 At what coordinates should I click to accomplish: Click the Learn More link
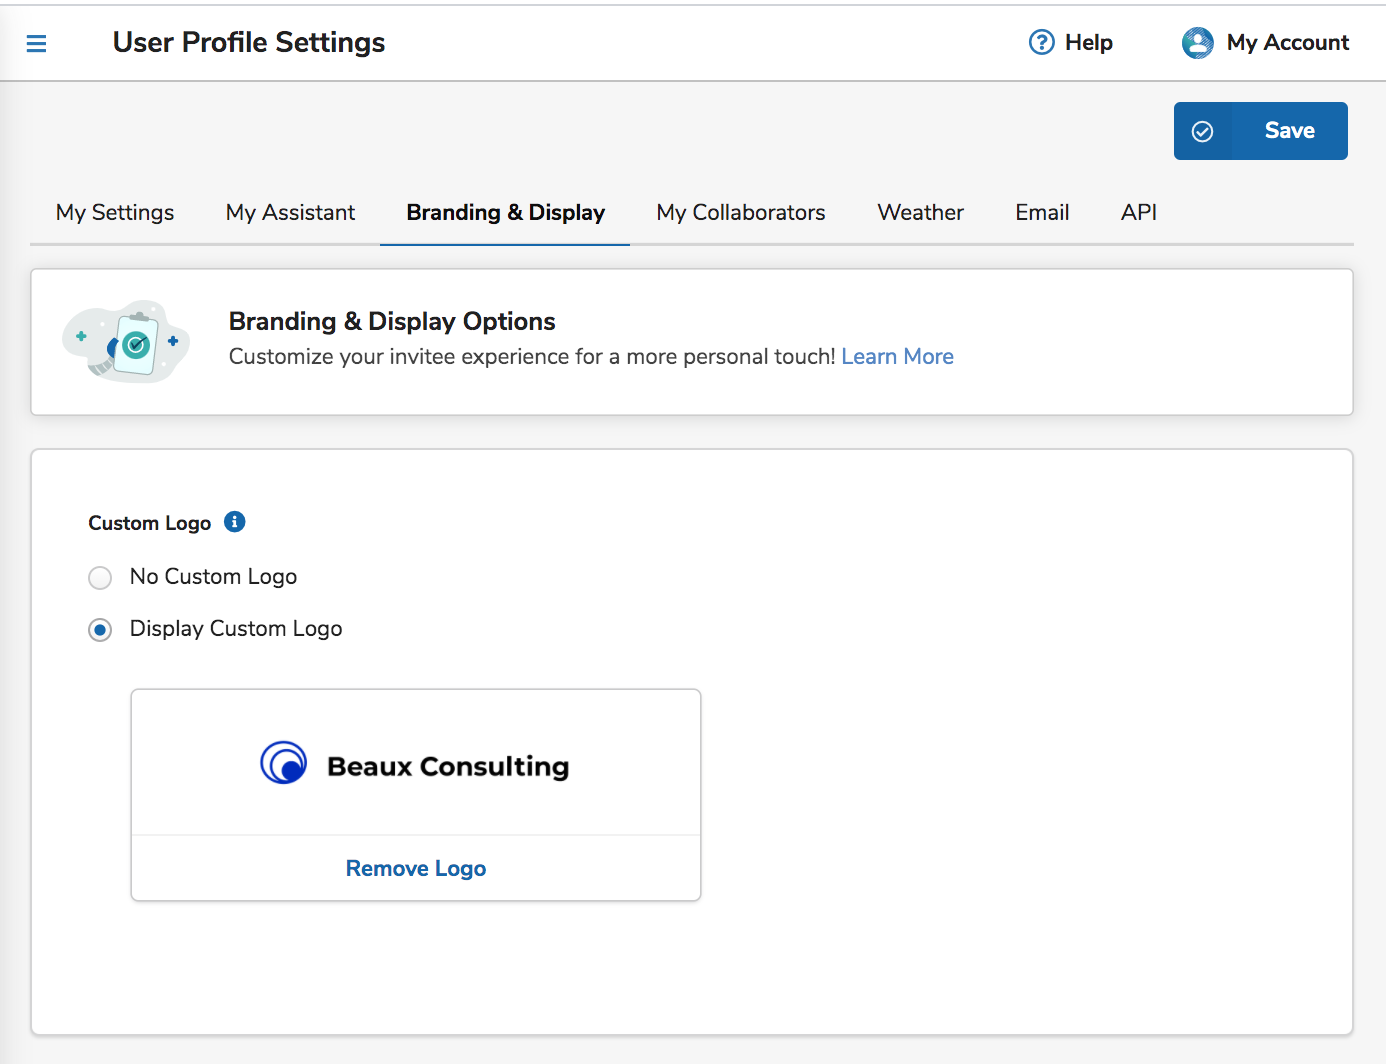point(897,357)
